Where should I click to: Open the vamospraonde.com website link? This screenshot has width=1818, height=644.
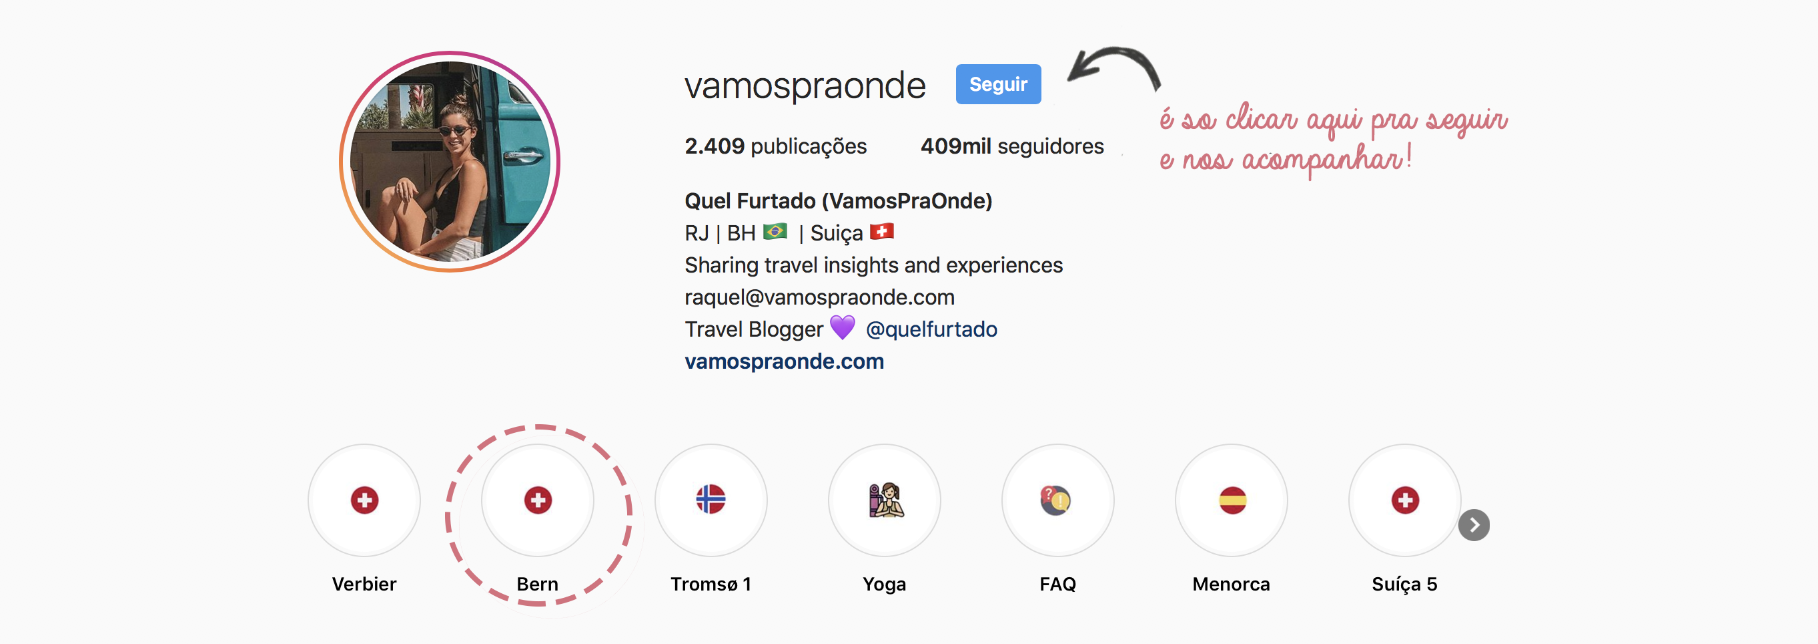[x=784, y=361]
